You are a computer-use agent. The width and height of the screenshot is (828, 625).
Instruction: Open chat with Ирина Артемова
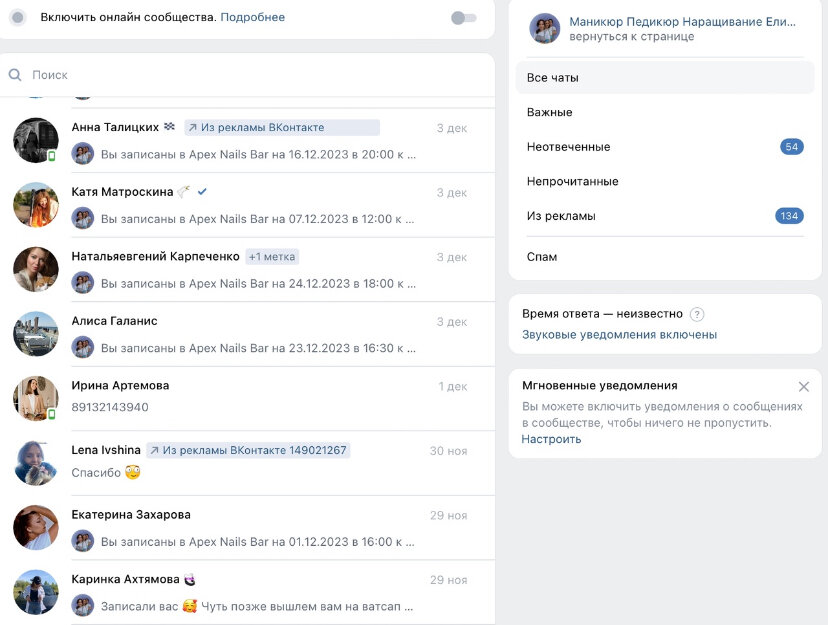point(247,399)
